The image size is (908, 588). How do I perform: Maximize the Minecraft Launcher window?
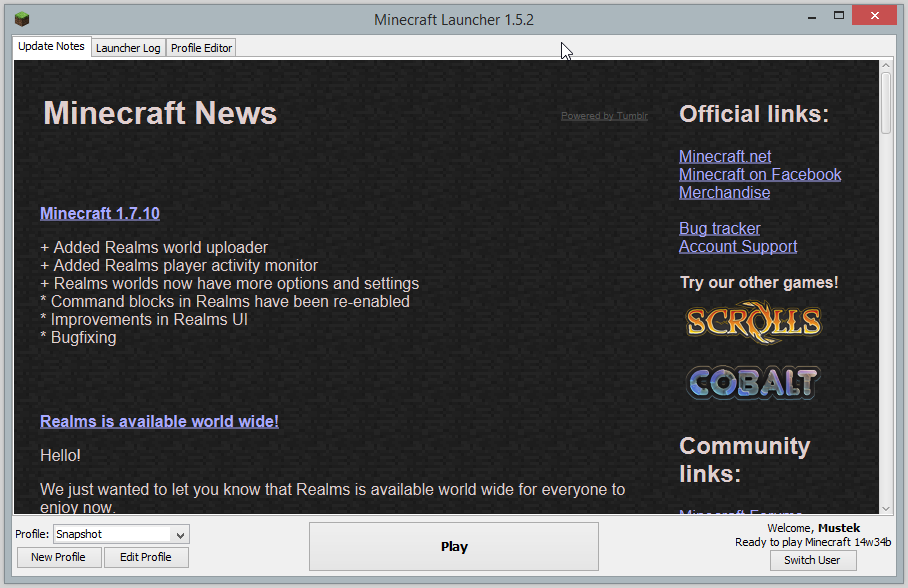coord(839,16)
